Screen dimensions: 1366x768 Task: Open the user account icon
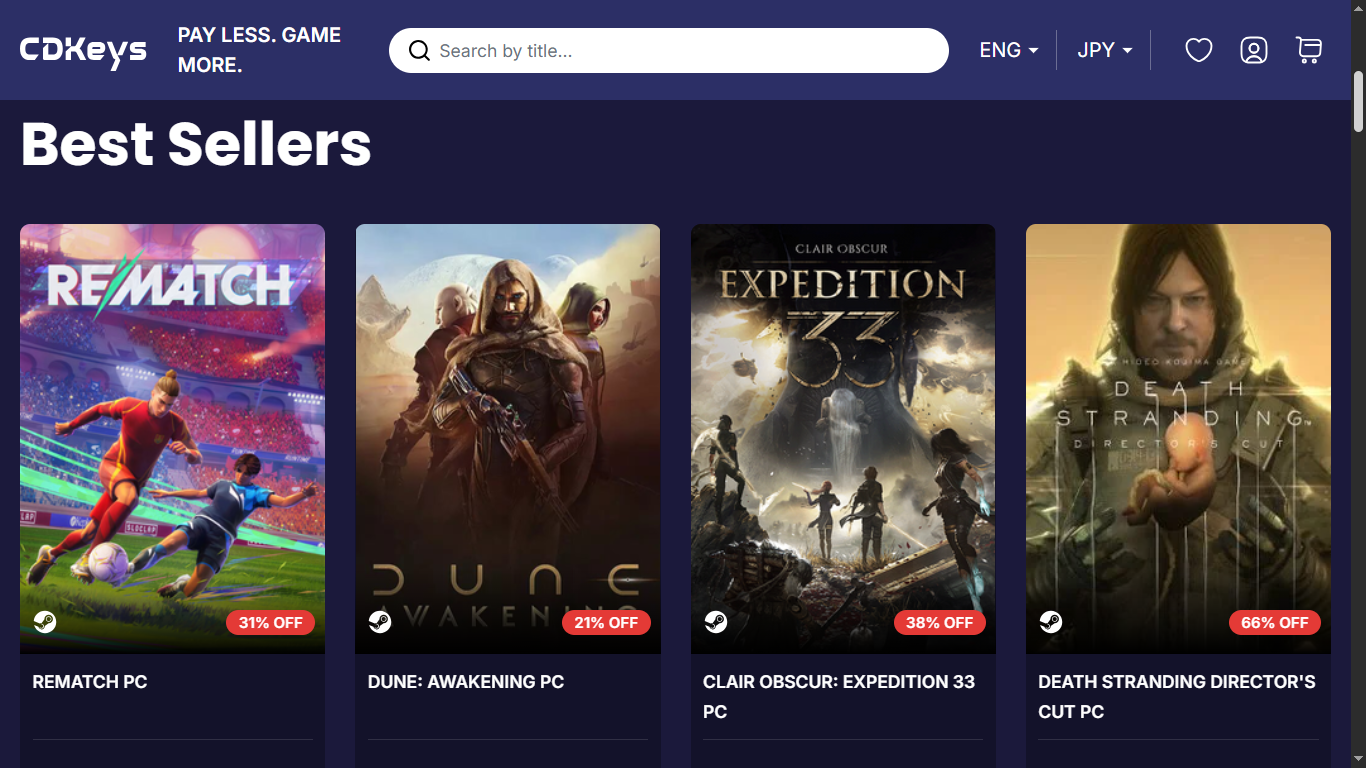1253,50
